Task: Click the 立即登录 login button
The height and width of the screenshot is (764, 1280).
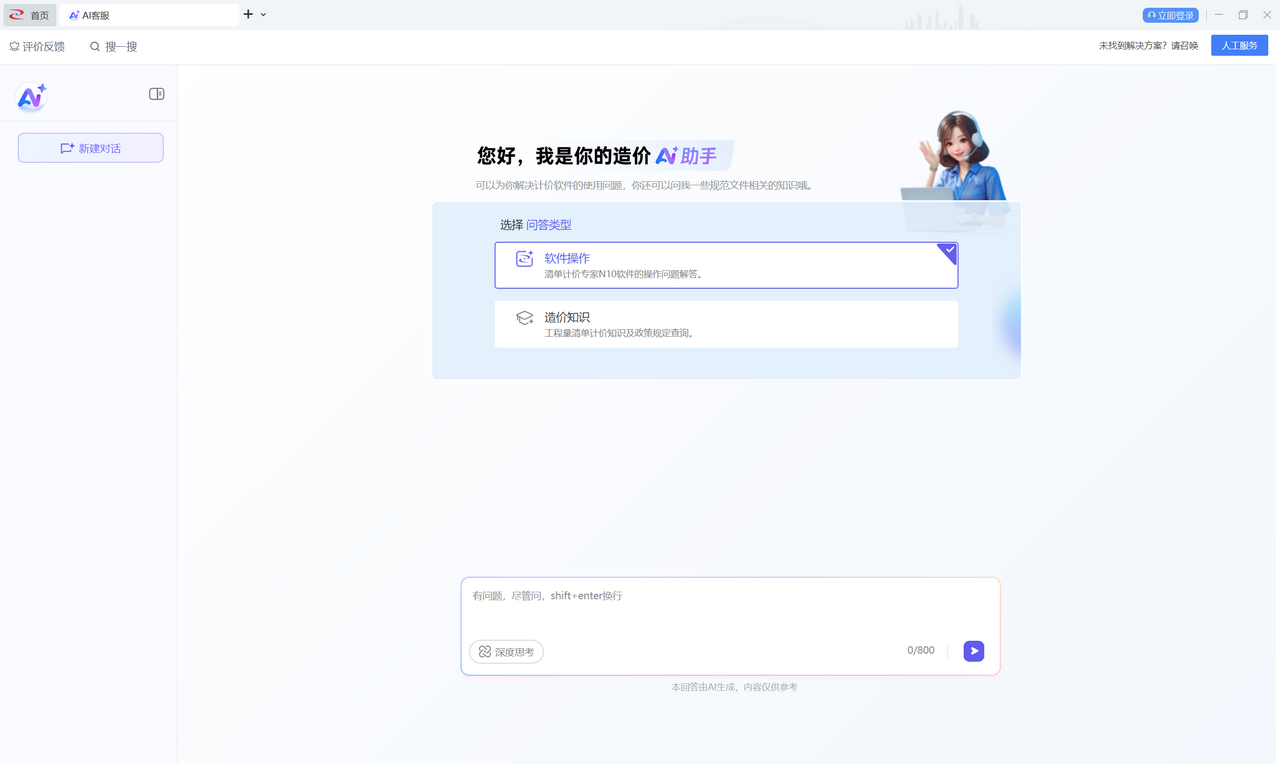Action: [1170, 14]
